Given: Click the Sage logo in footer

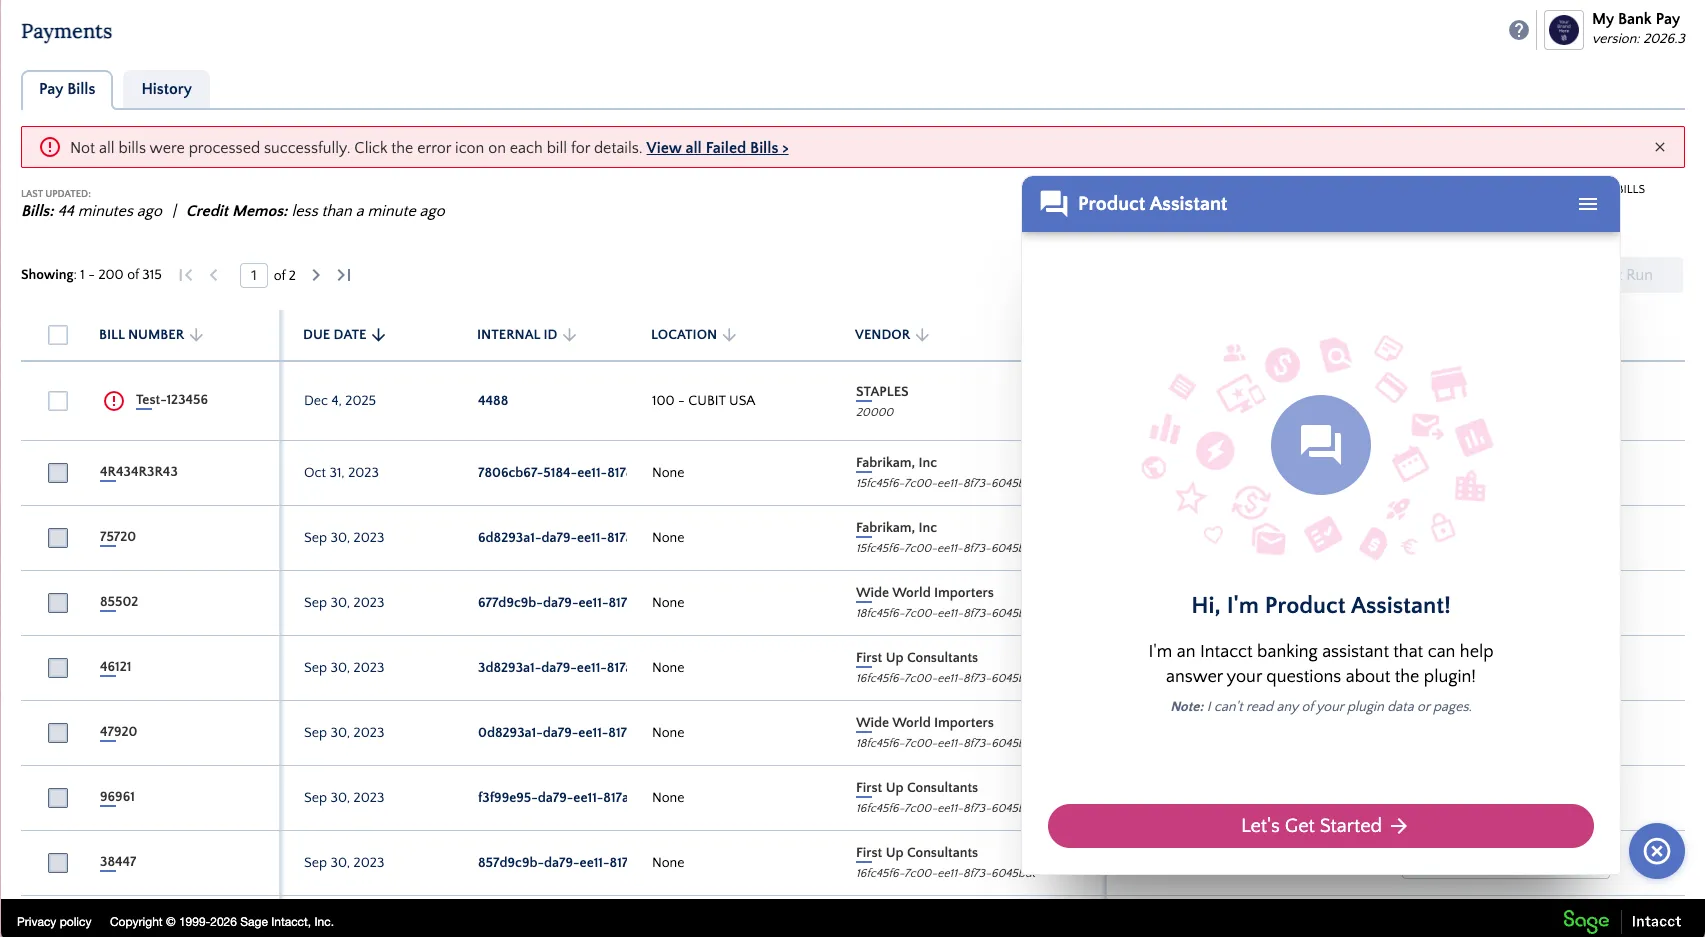Looking at the screenshot, I should (1586, 921).
